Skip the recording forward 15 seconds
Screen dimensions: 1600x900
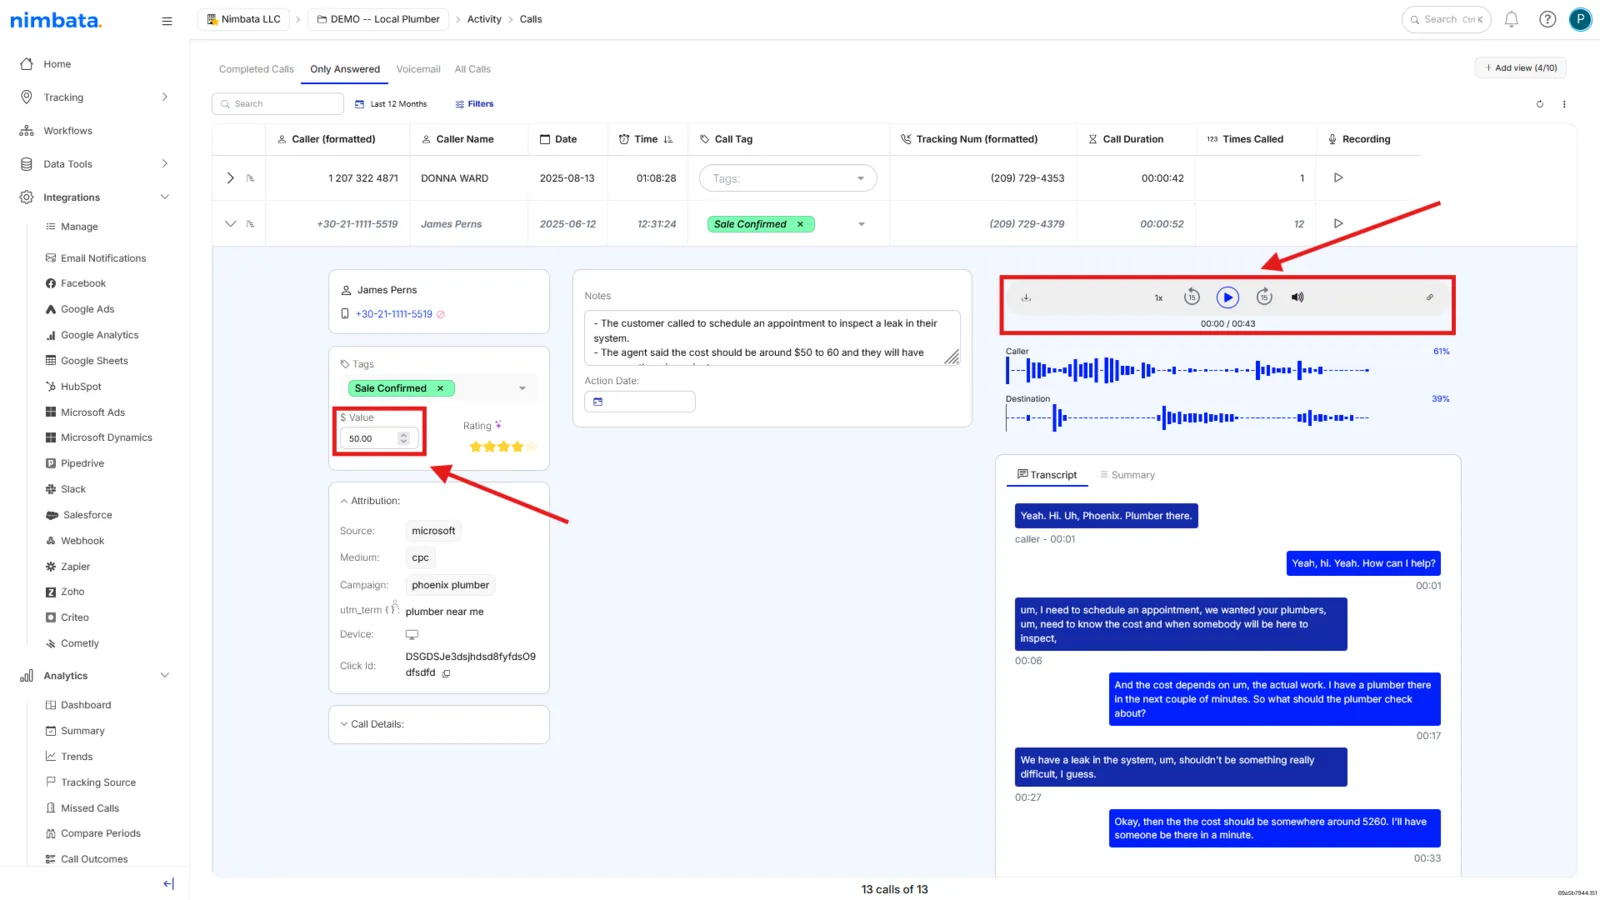1264,297
